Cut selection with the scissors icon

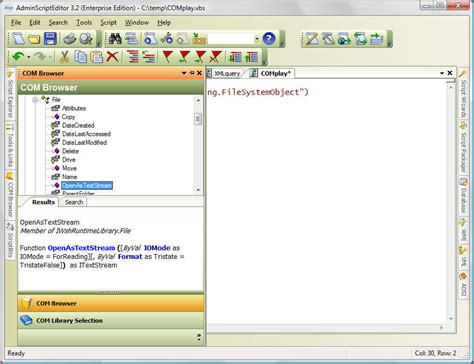[64, 57]
